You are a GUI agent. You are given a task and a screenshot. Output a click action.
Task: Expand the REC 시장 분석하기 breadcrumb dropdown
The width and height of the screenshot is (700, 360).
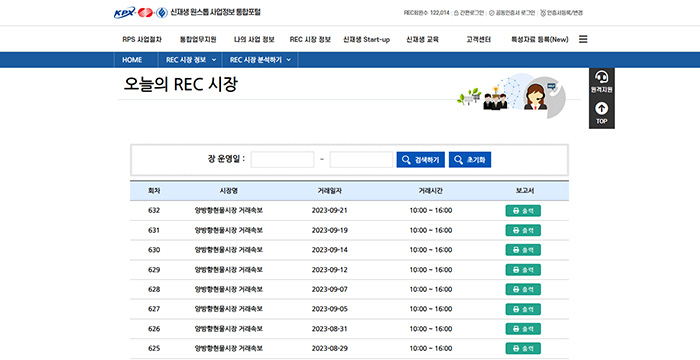[x=260, y=60]
